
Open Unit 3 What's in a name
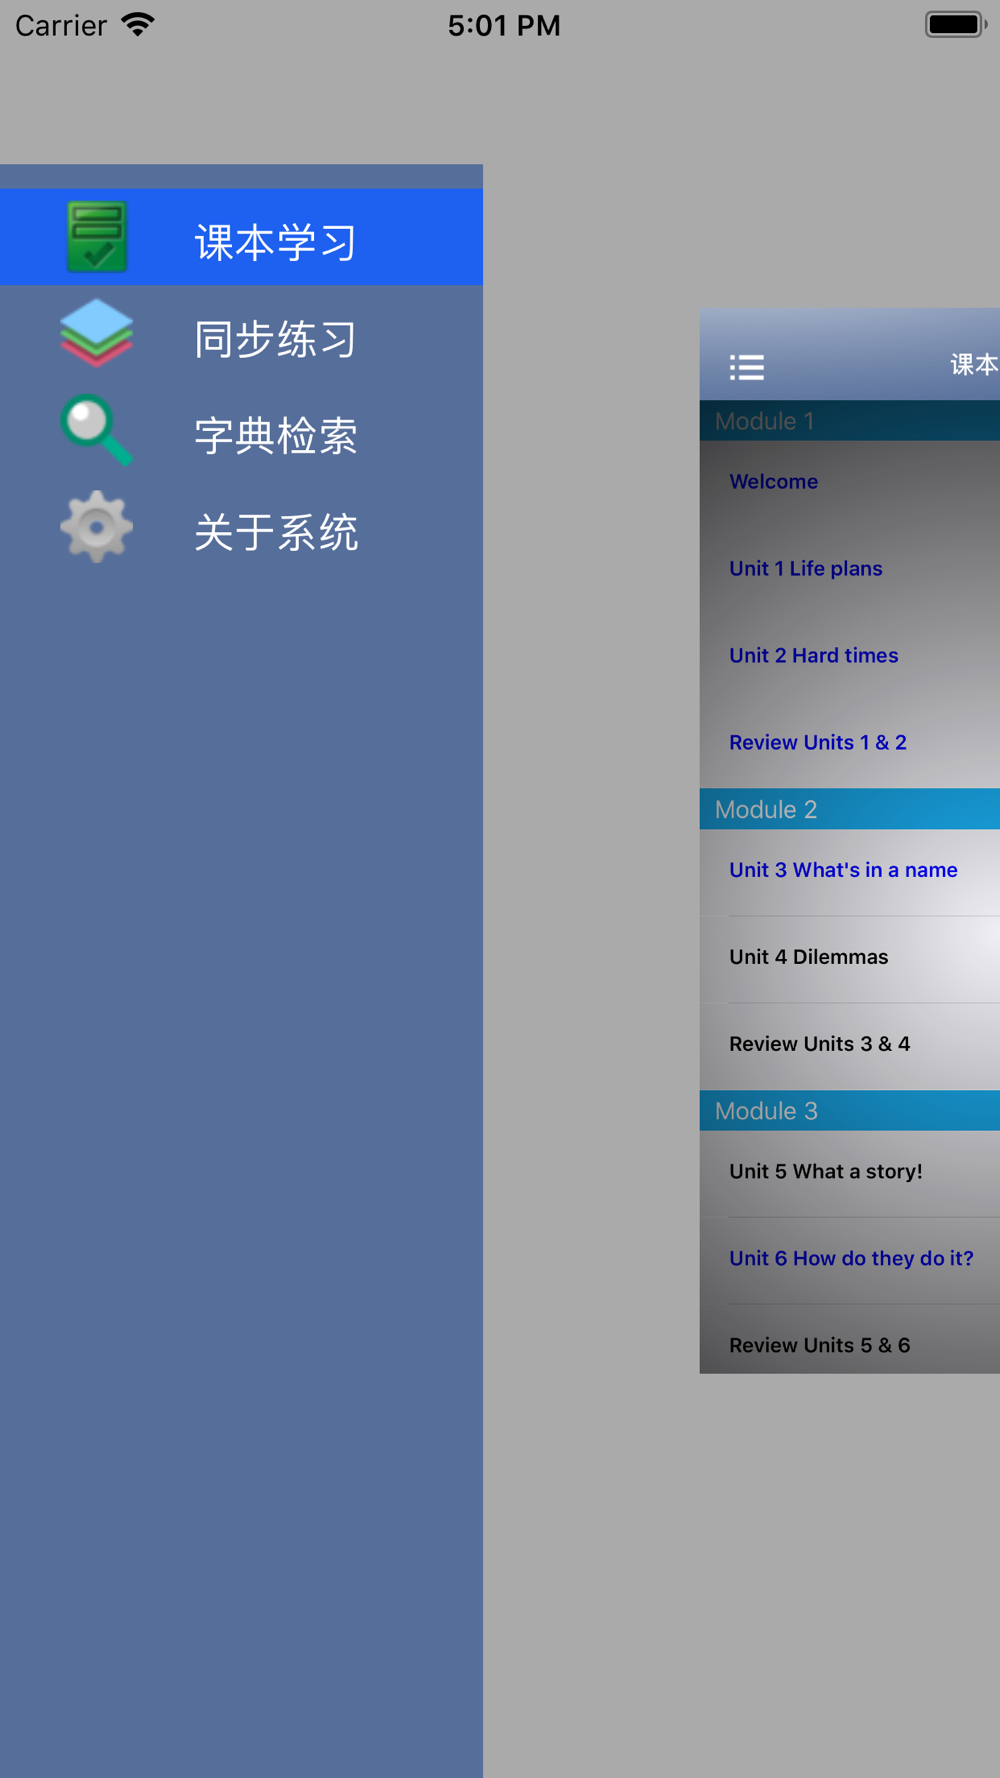pyautogui.click(x=850, y=871)
